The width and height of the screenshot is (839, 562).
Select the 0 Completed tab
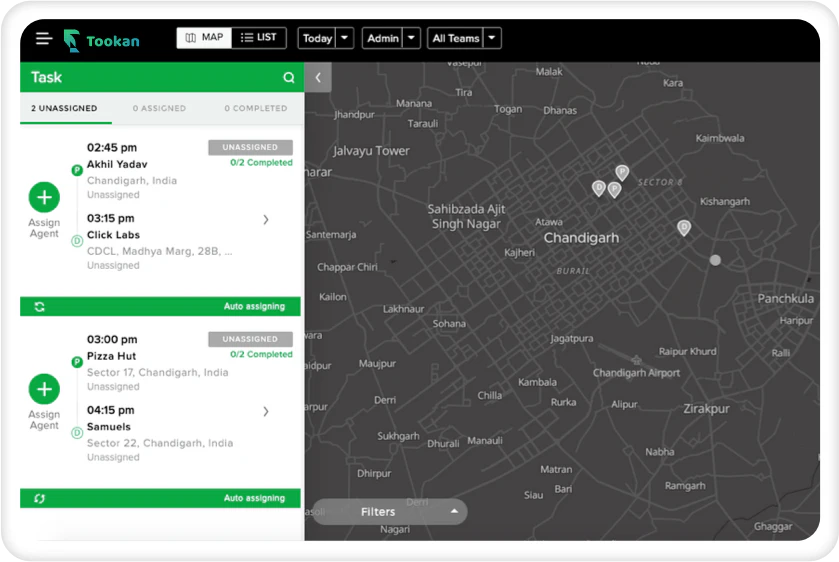[x=256, y=108]
